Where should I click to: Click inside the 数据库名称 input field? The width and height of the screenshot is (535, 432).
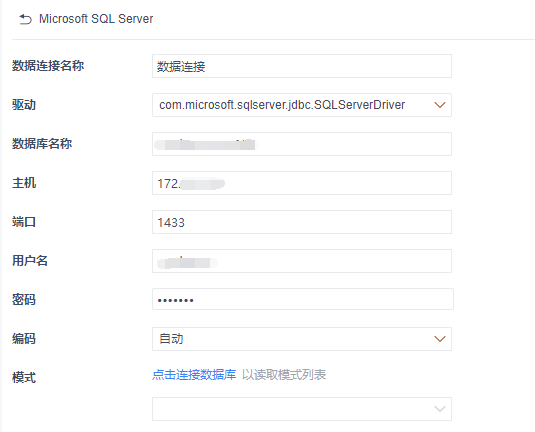302,144
